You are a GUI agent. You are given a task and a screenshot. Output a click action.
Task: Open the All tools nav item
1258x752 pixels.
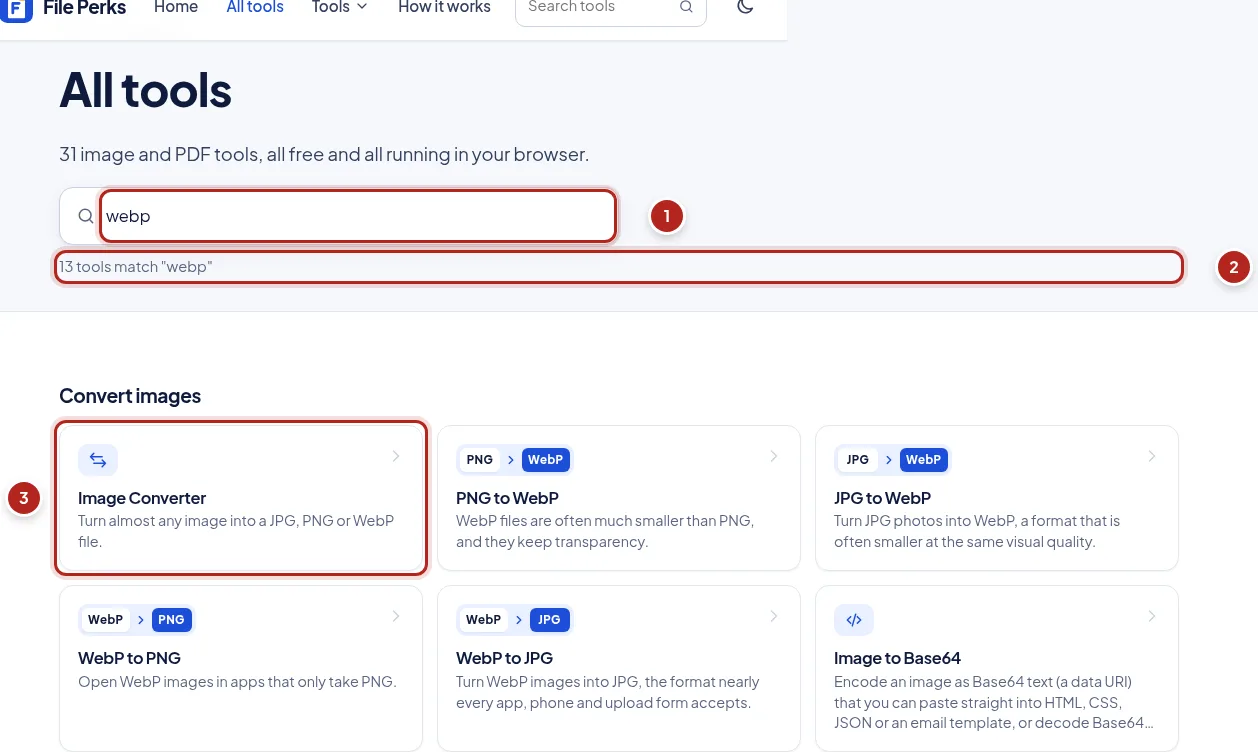point(255,7)
